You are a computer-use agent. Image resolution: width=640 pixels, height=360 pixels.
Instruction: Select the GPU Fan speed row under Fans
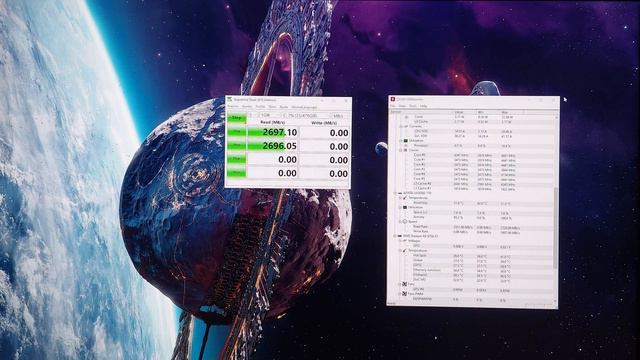(x=471, y=289)
